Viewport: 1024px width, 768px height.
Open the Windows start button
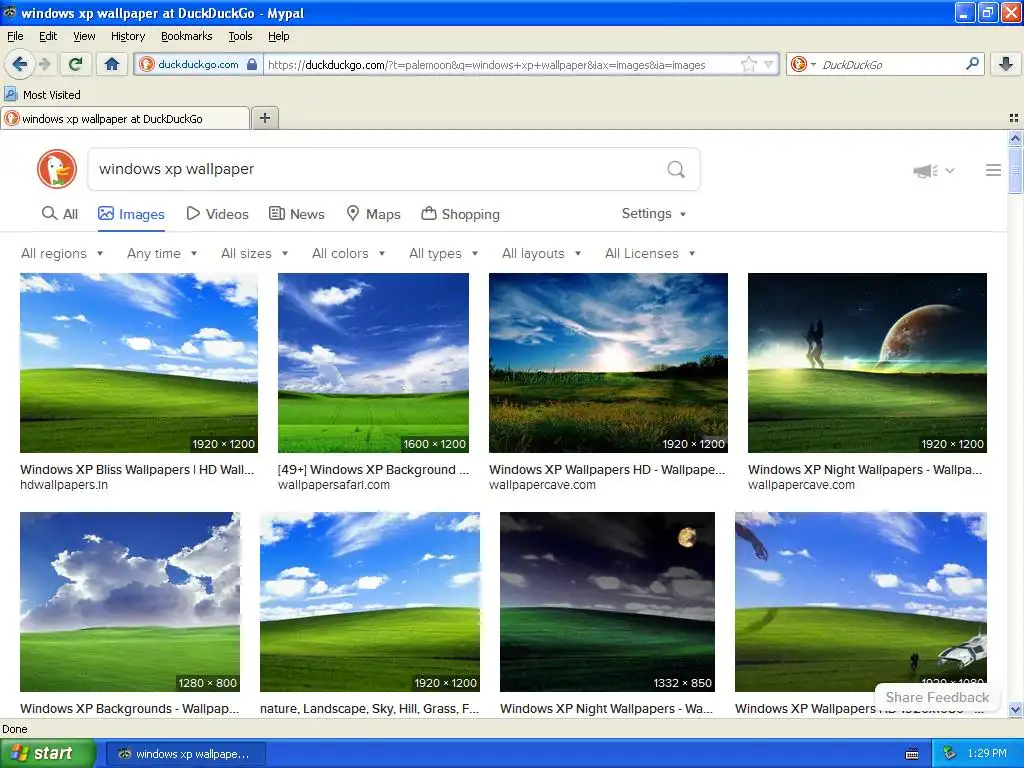pos(48,753)
